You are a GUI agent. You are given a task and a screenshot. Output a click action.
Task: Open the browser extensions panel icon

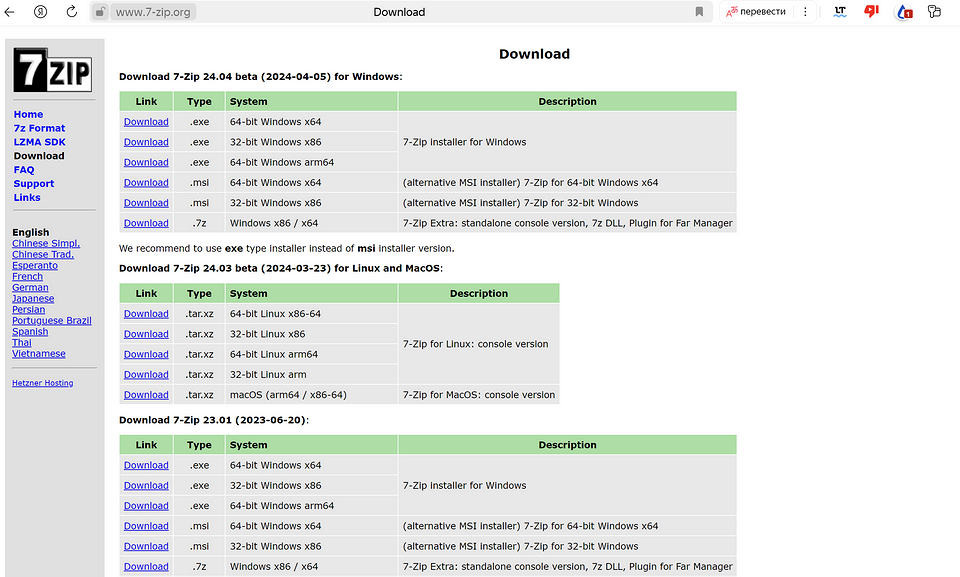[x=934, y=12]
